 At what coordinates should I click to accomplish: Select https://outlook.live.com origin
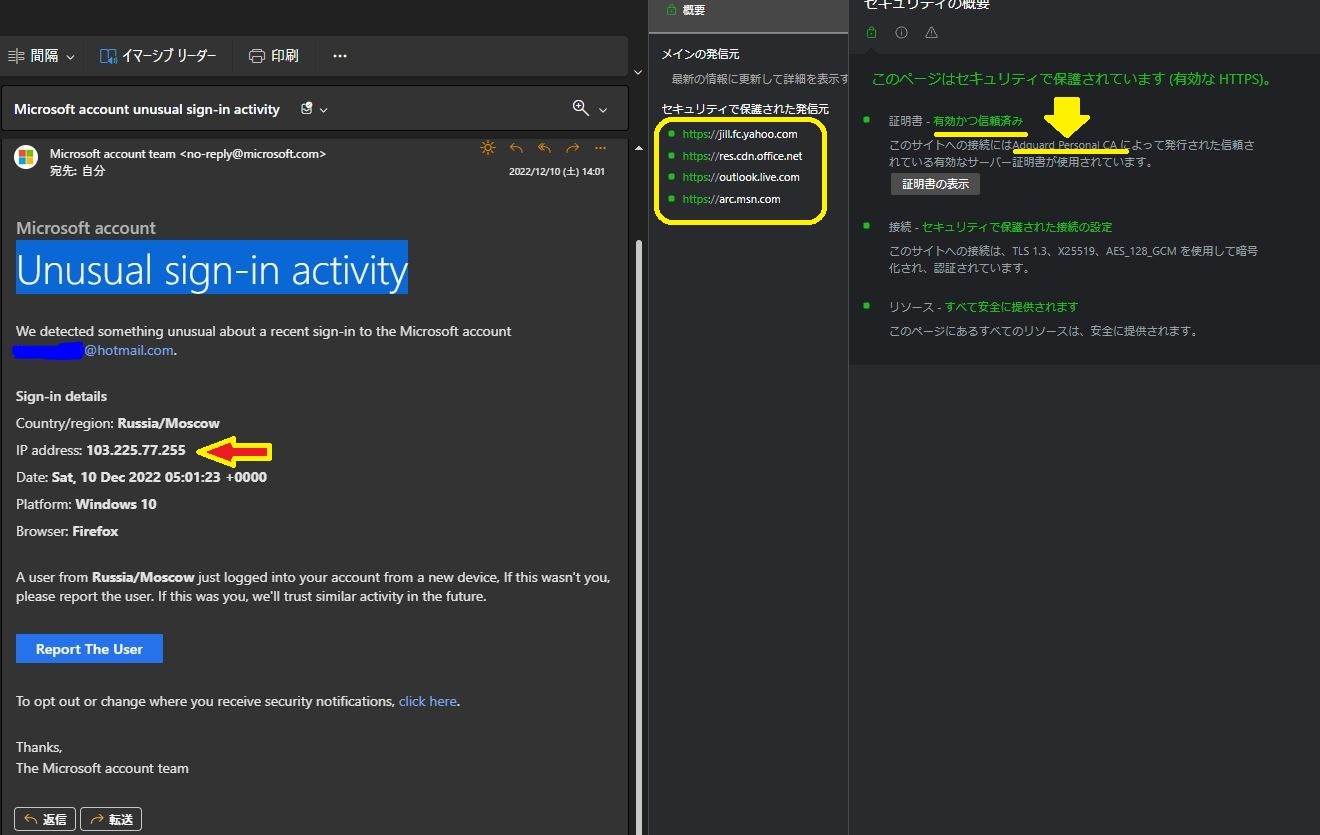(740, 177)
